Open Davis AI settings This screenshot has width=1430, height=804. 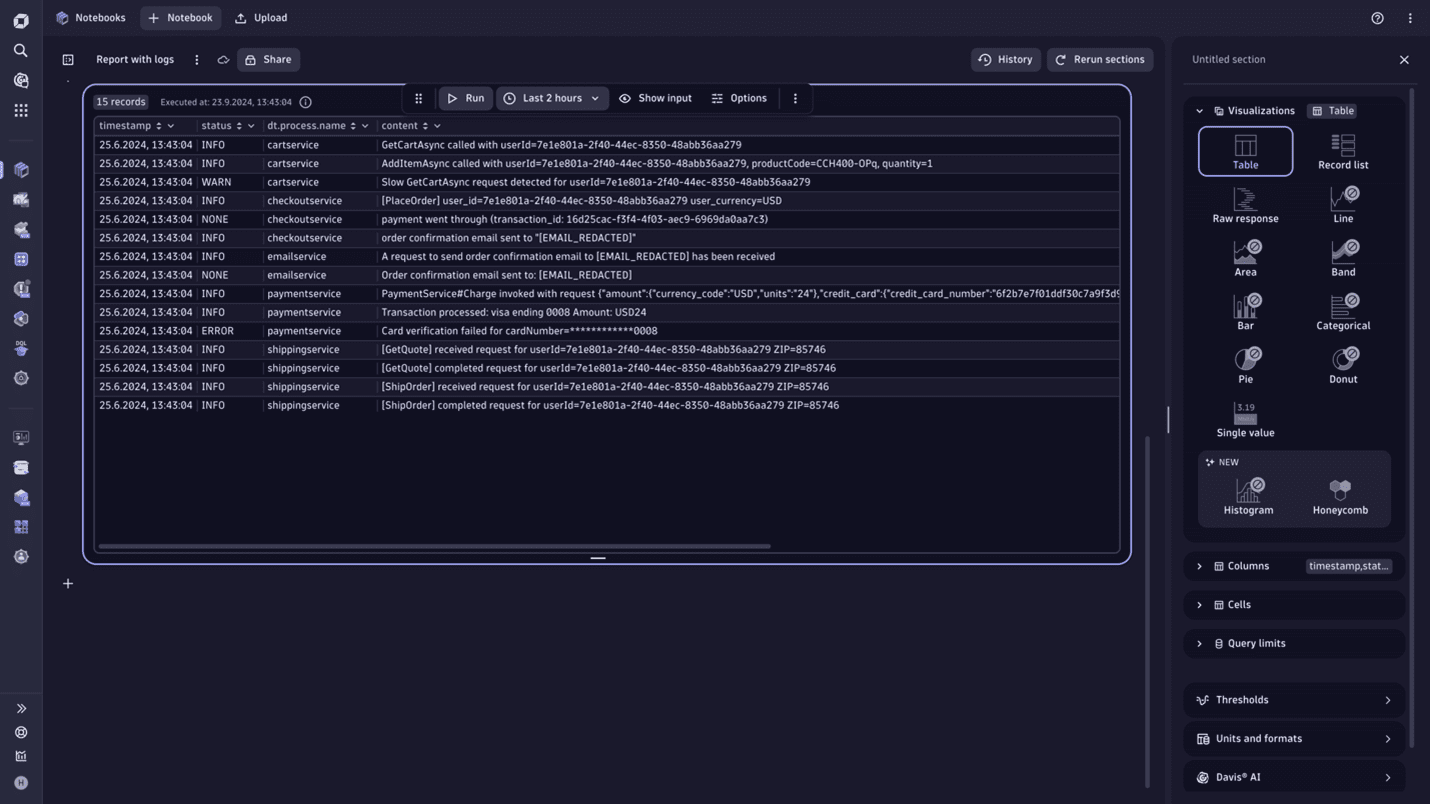tap(1294, 778)
